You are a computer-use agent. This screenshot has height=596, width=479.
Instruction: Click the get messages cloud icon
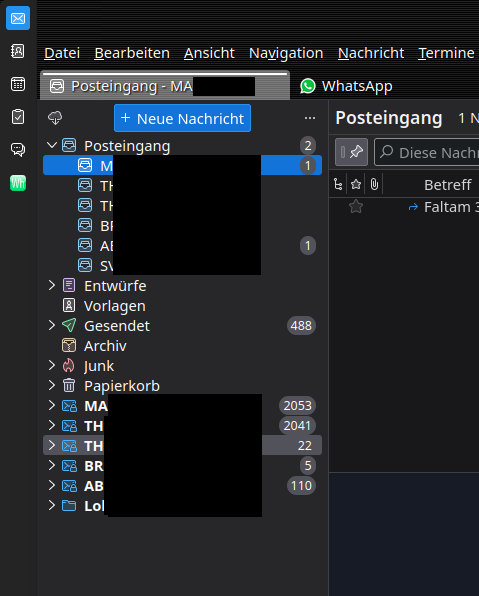55,118
